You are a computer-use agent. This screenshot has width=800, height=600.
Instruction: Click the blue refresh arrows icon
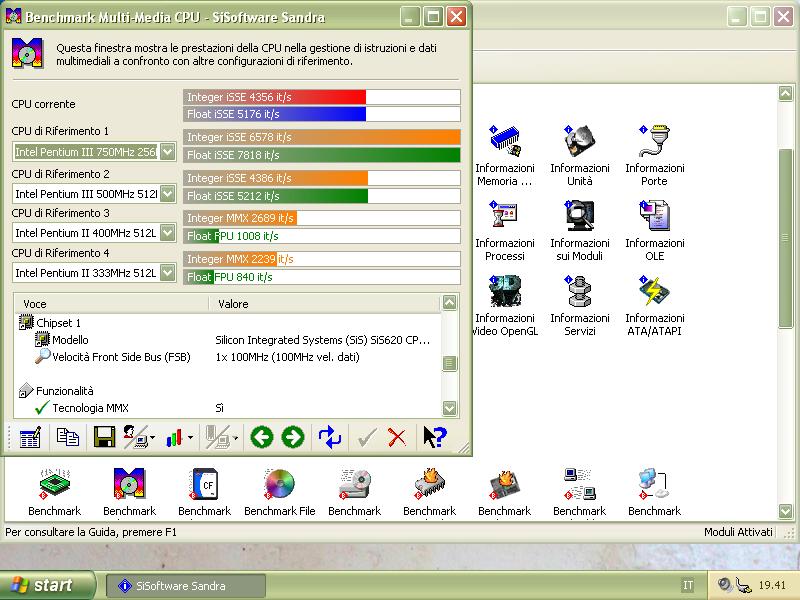coord(330,437)
